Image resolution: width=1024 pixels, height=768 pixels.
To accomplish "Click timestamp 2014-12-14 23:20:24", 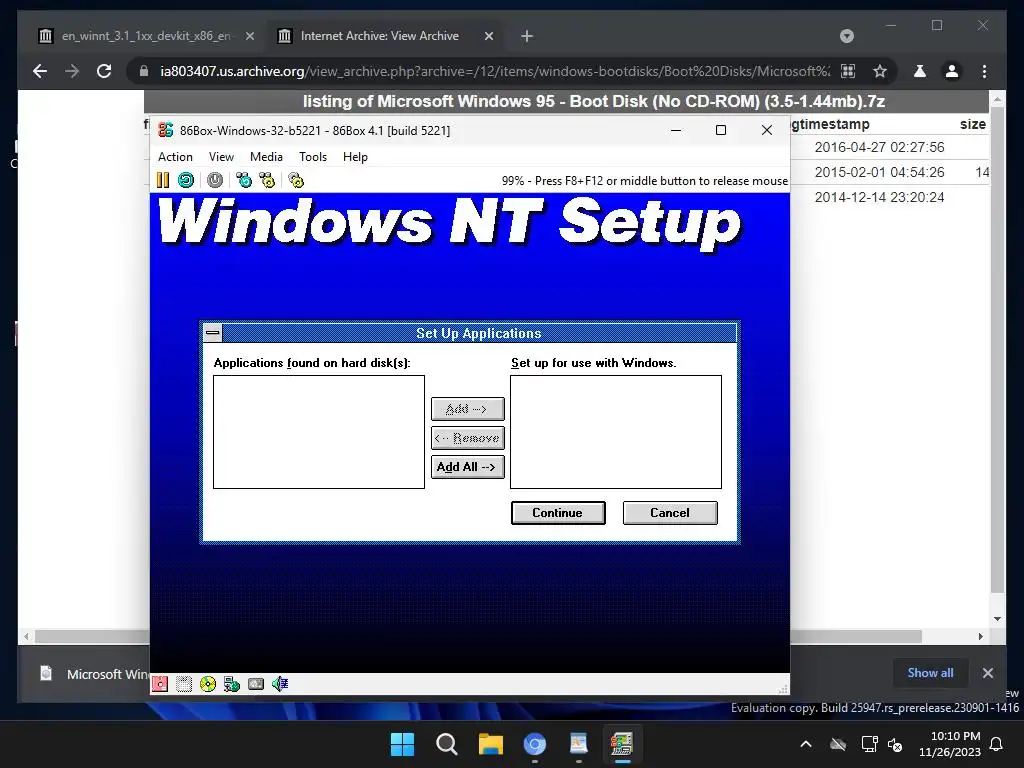I will pyautogui.click(x=879, y=197).
